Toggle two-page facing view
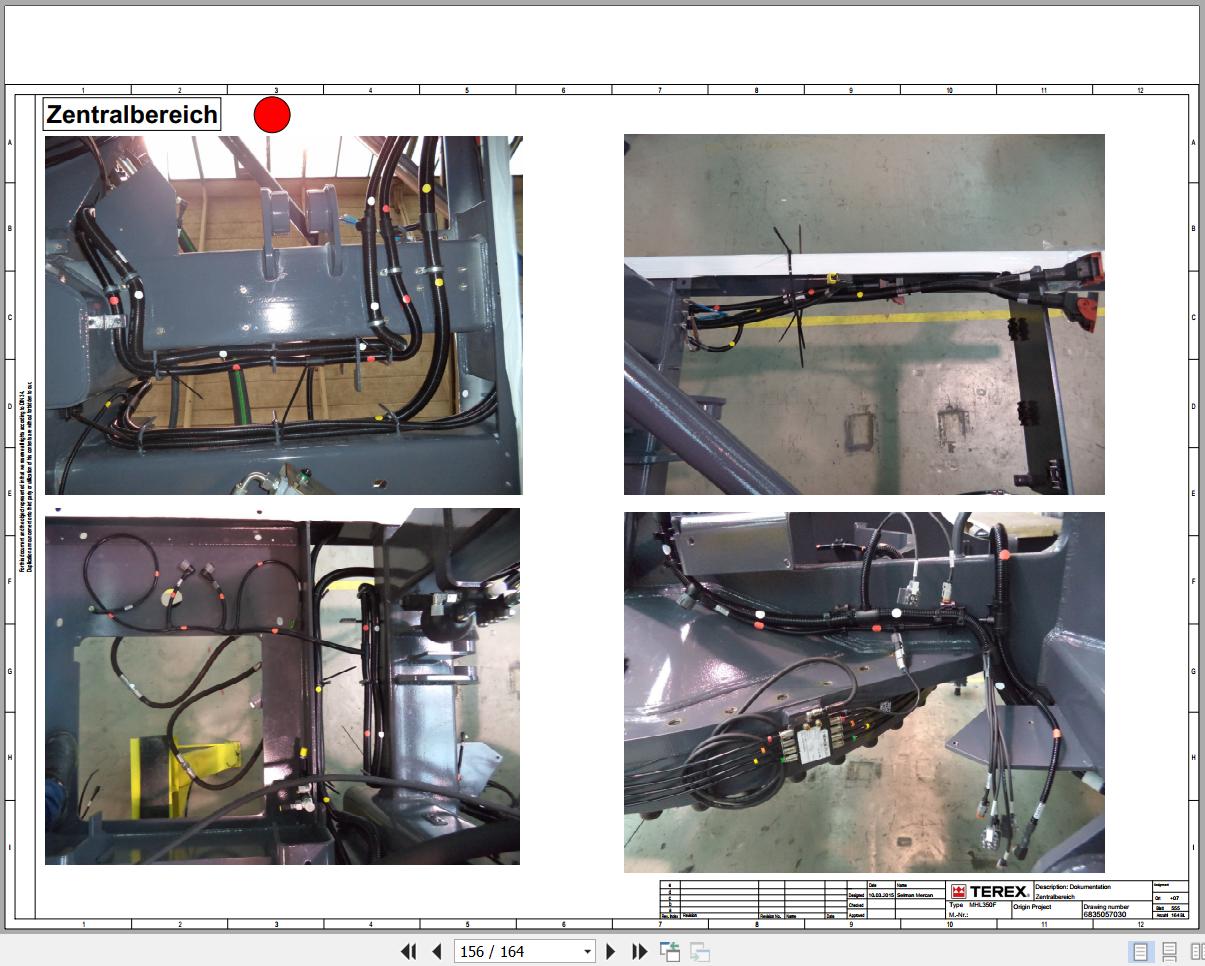Viewport: 1205px width, 966px height. coord(1196,952)
